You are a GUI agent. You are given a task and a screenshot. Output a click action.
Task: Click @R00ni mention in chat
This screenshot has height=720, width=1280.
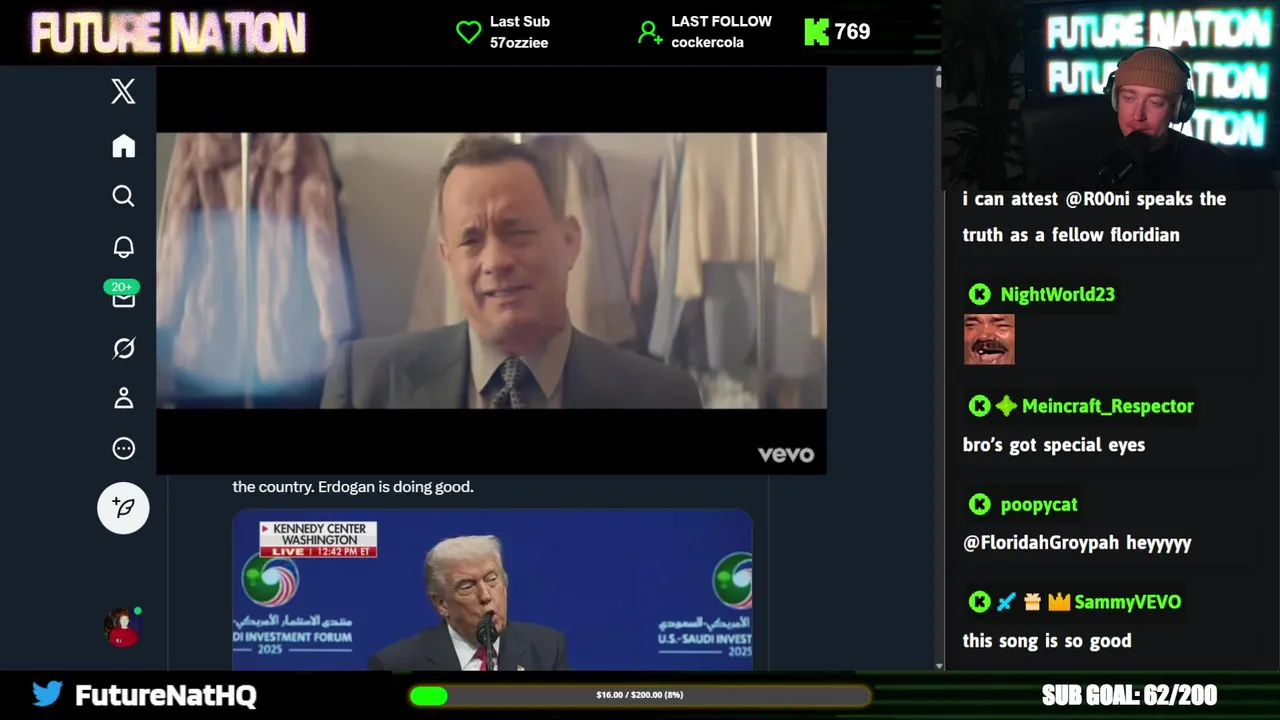point(1097,199)
